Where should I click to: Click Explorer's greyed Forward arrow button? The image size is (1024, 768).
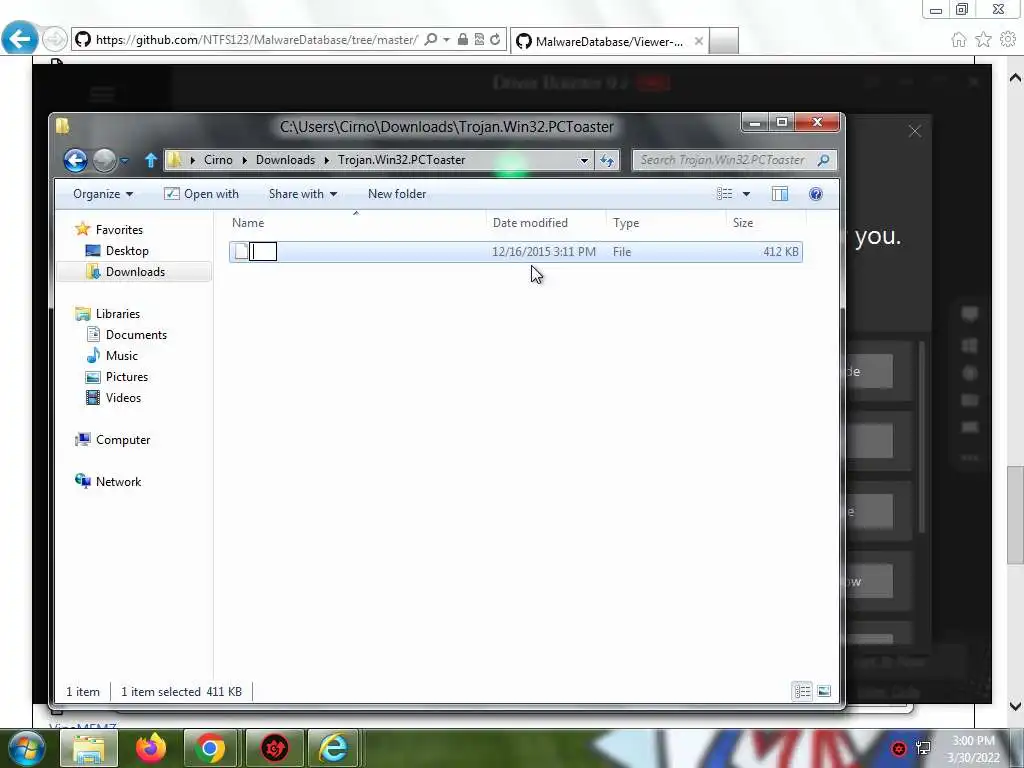pos(104,160)
